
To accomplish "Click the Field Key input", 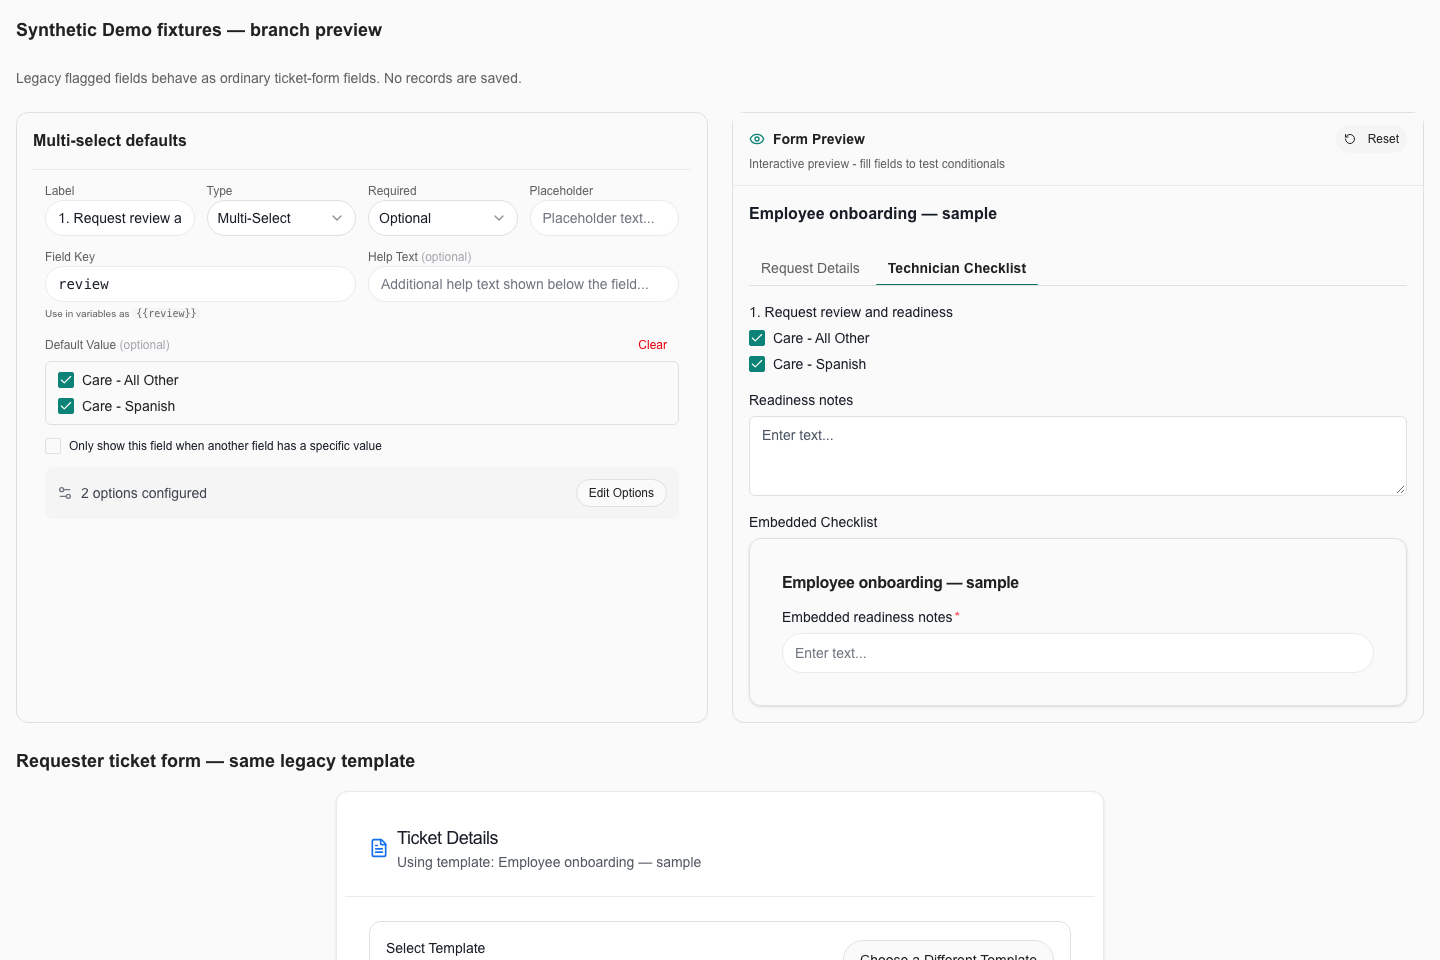I will point(200,284).
